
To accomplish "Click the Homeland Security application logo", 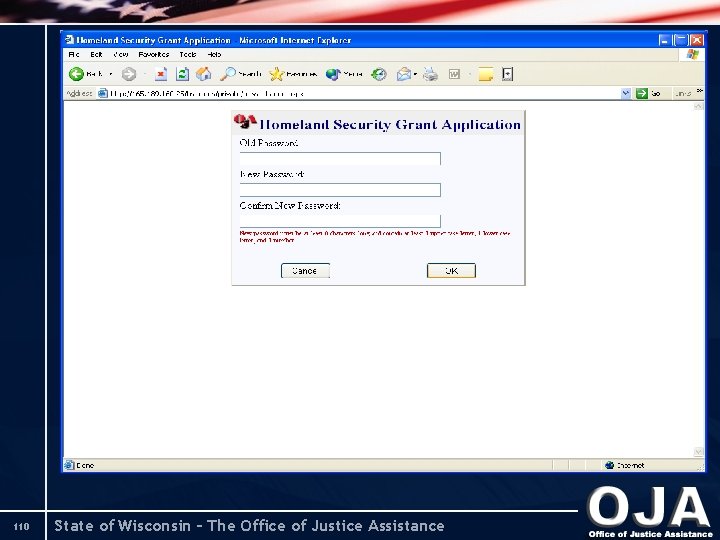I will (x=245, y=122).
